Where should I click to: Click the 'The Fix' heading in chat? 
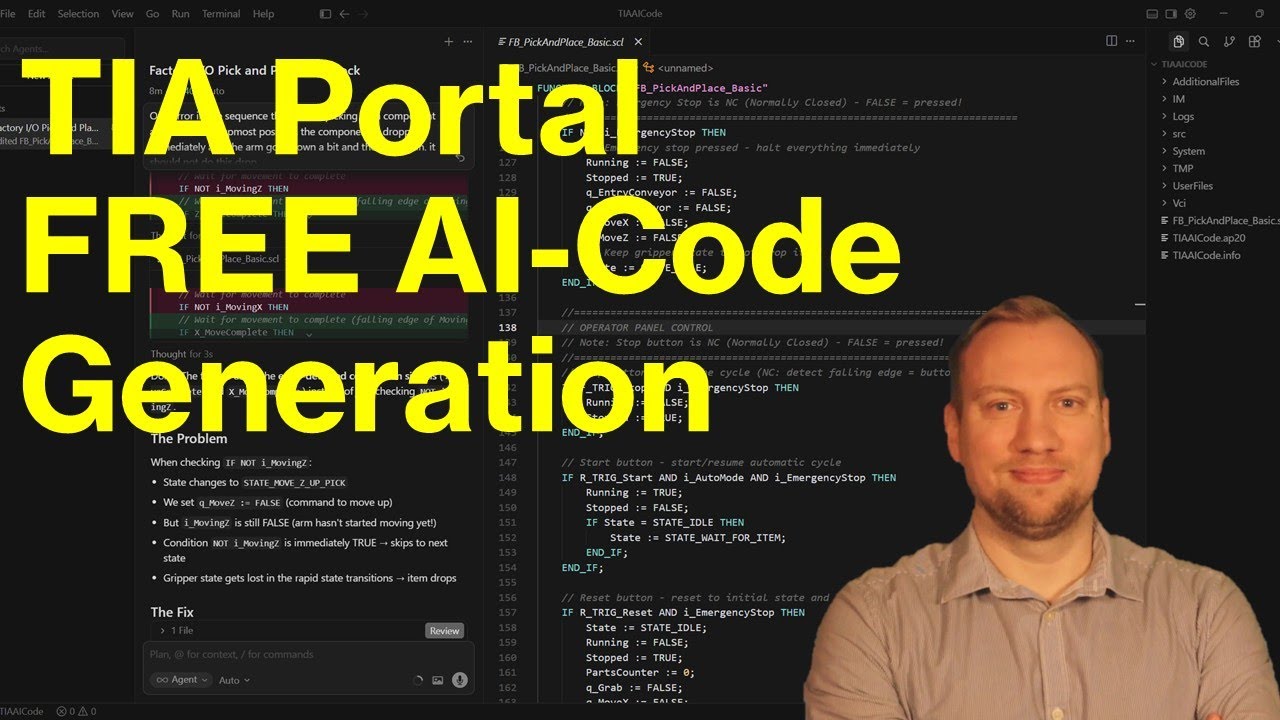172,612
